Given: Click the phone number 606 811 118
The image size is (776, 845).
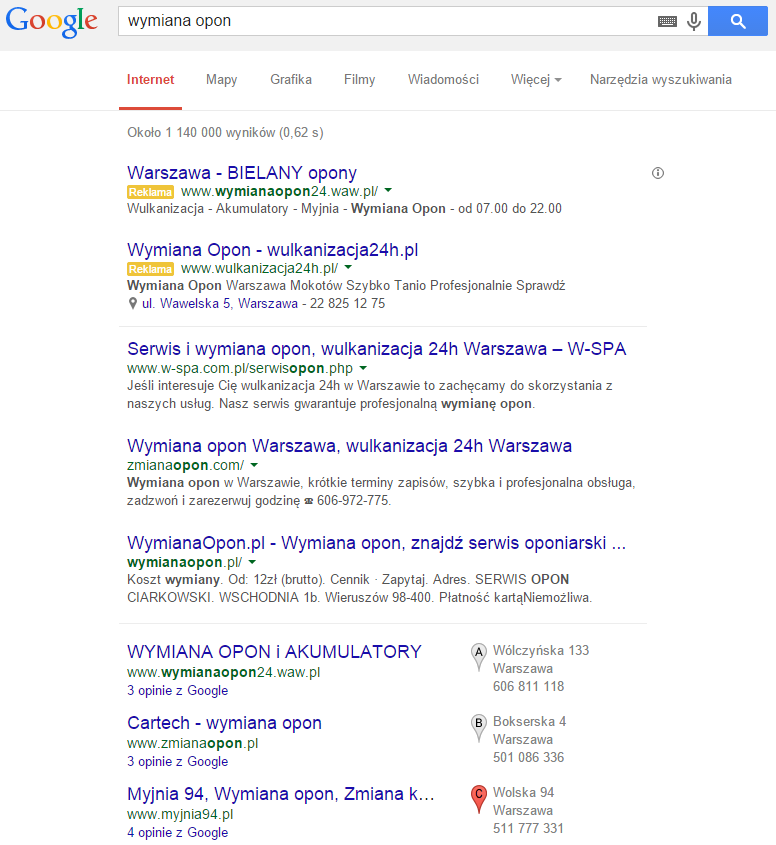Looking at the screenshot, I should (529, 687).
